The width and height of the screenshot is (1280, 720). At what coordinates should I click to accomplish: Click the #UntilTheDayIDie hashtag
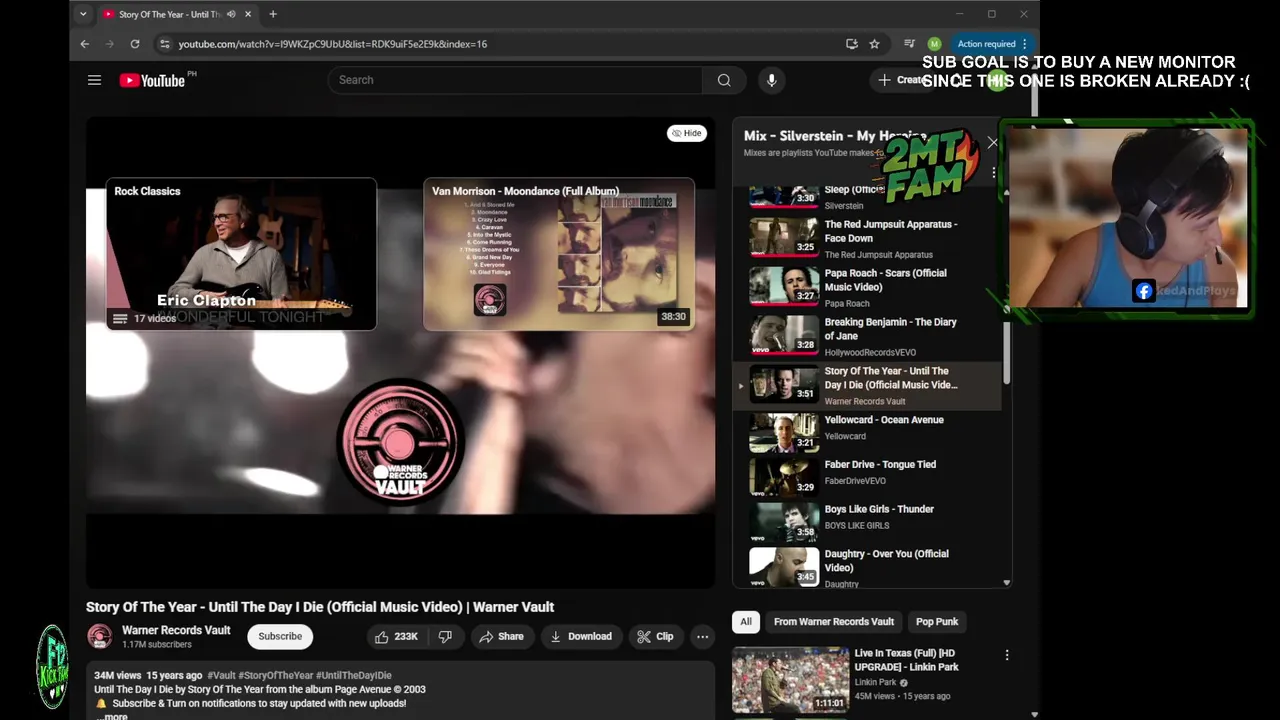(354, 676)
